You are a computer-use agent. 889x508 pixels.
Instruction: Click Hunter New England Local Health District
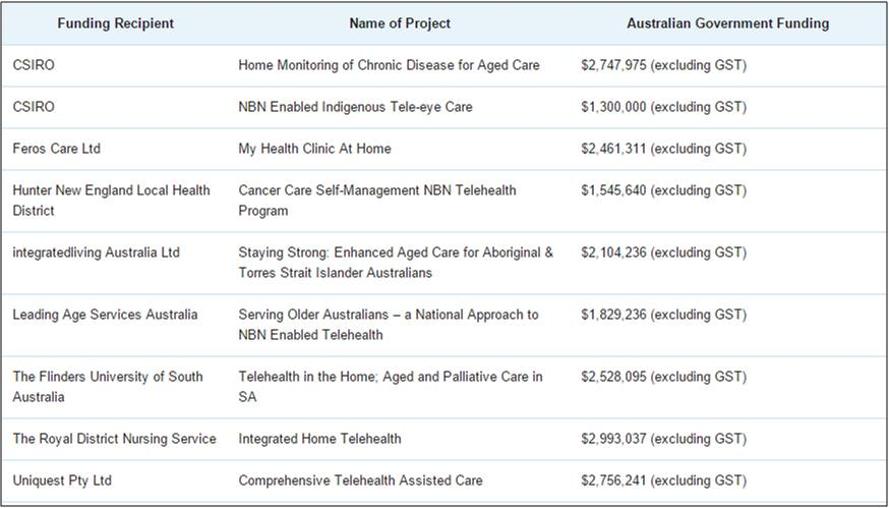click(x=111, y=200)
